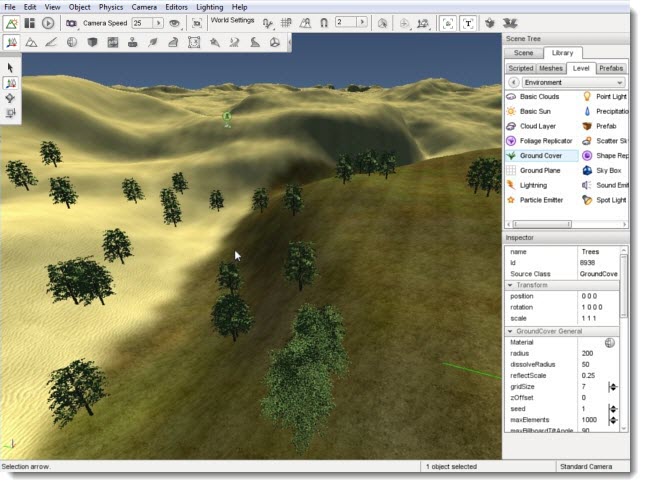Click the World Settings button
Image resolution: width=645 pixels, height=487 pixels.
click(x=231, y=20)
